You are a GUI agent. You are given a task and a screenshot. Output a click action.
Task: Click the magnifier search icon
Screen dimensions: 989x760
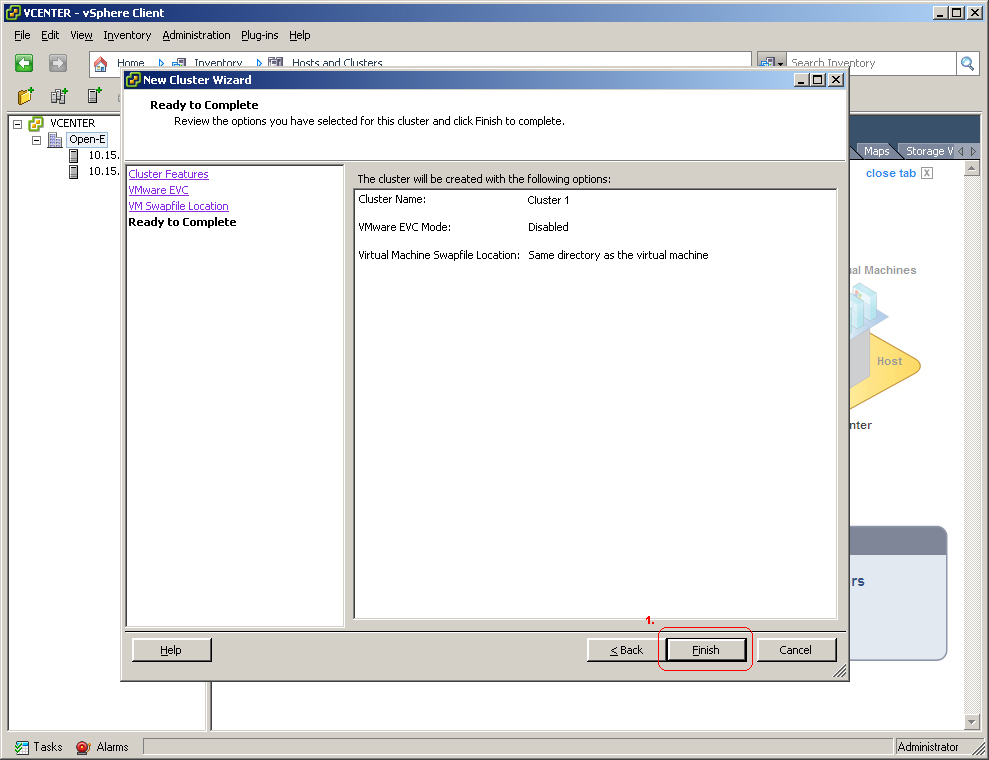(x=968, y=63)
